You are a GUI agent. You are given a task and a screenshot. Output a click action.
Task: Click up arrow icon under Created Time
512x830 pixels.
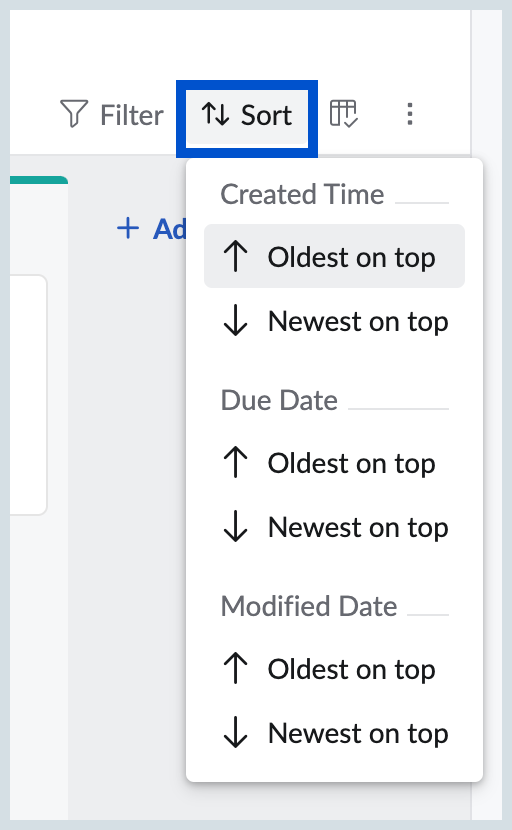(x=235, y=256)
